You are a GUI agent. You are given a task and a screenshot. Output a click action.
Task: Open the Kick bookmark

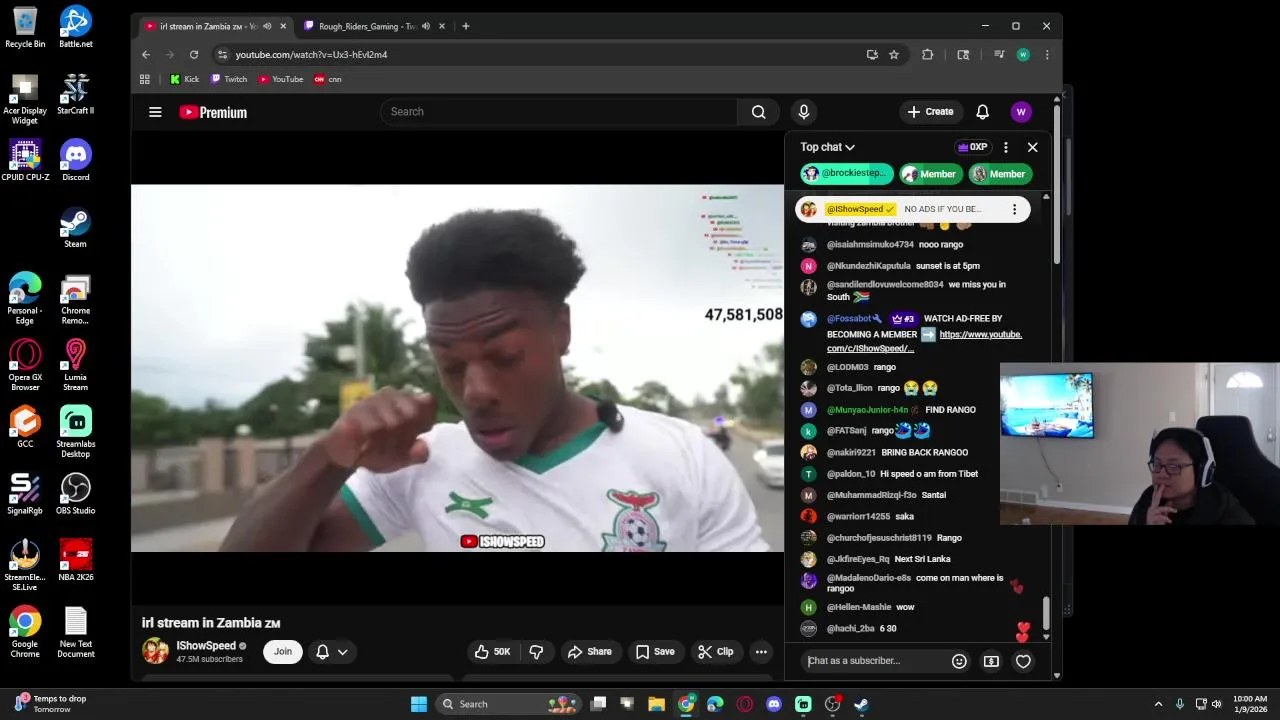coord(184,79)
